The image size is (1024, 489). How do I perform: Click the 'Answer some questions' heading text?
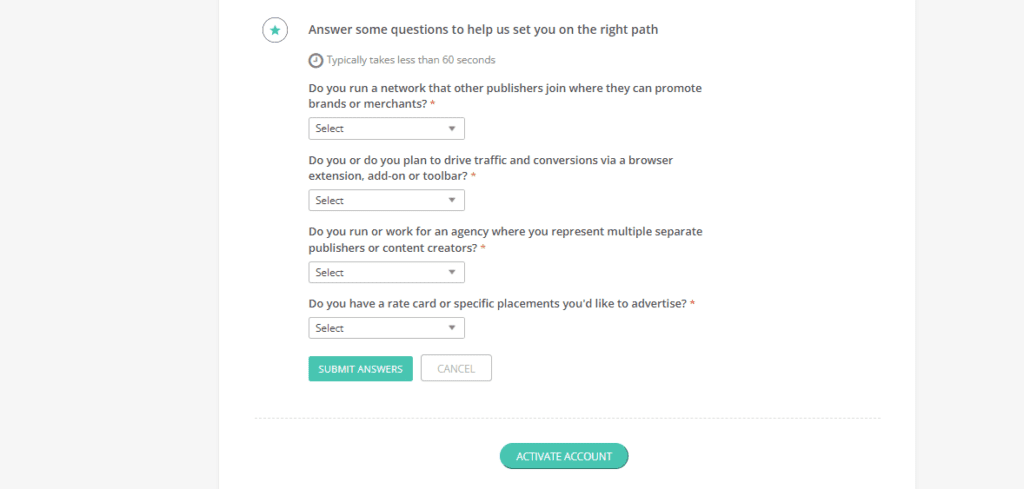(483, 30)
